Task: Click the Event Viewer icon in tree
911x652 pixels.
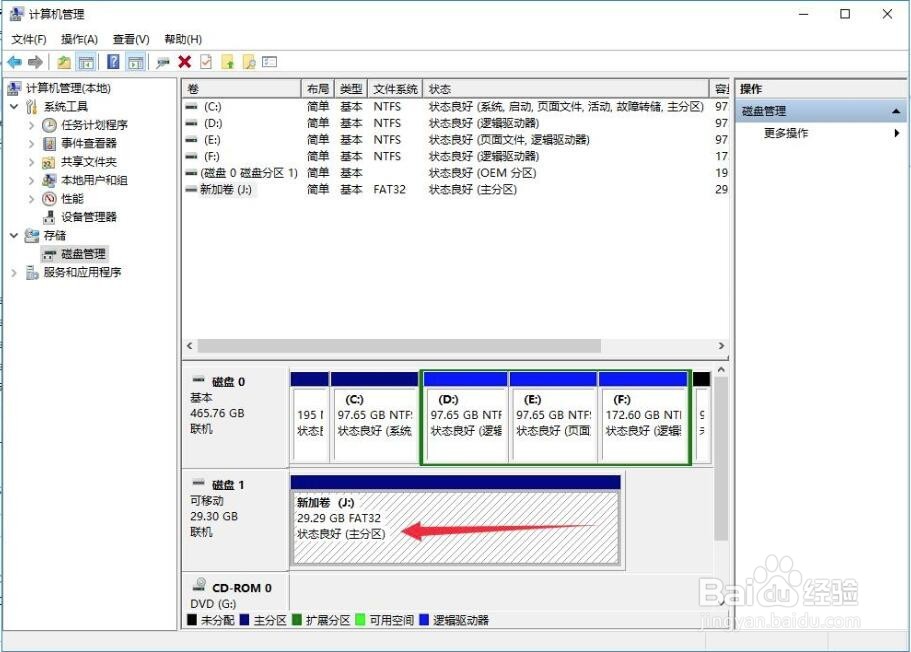Action: click(49, 144)
